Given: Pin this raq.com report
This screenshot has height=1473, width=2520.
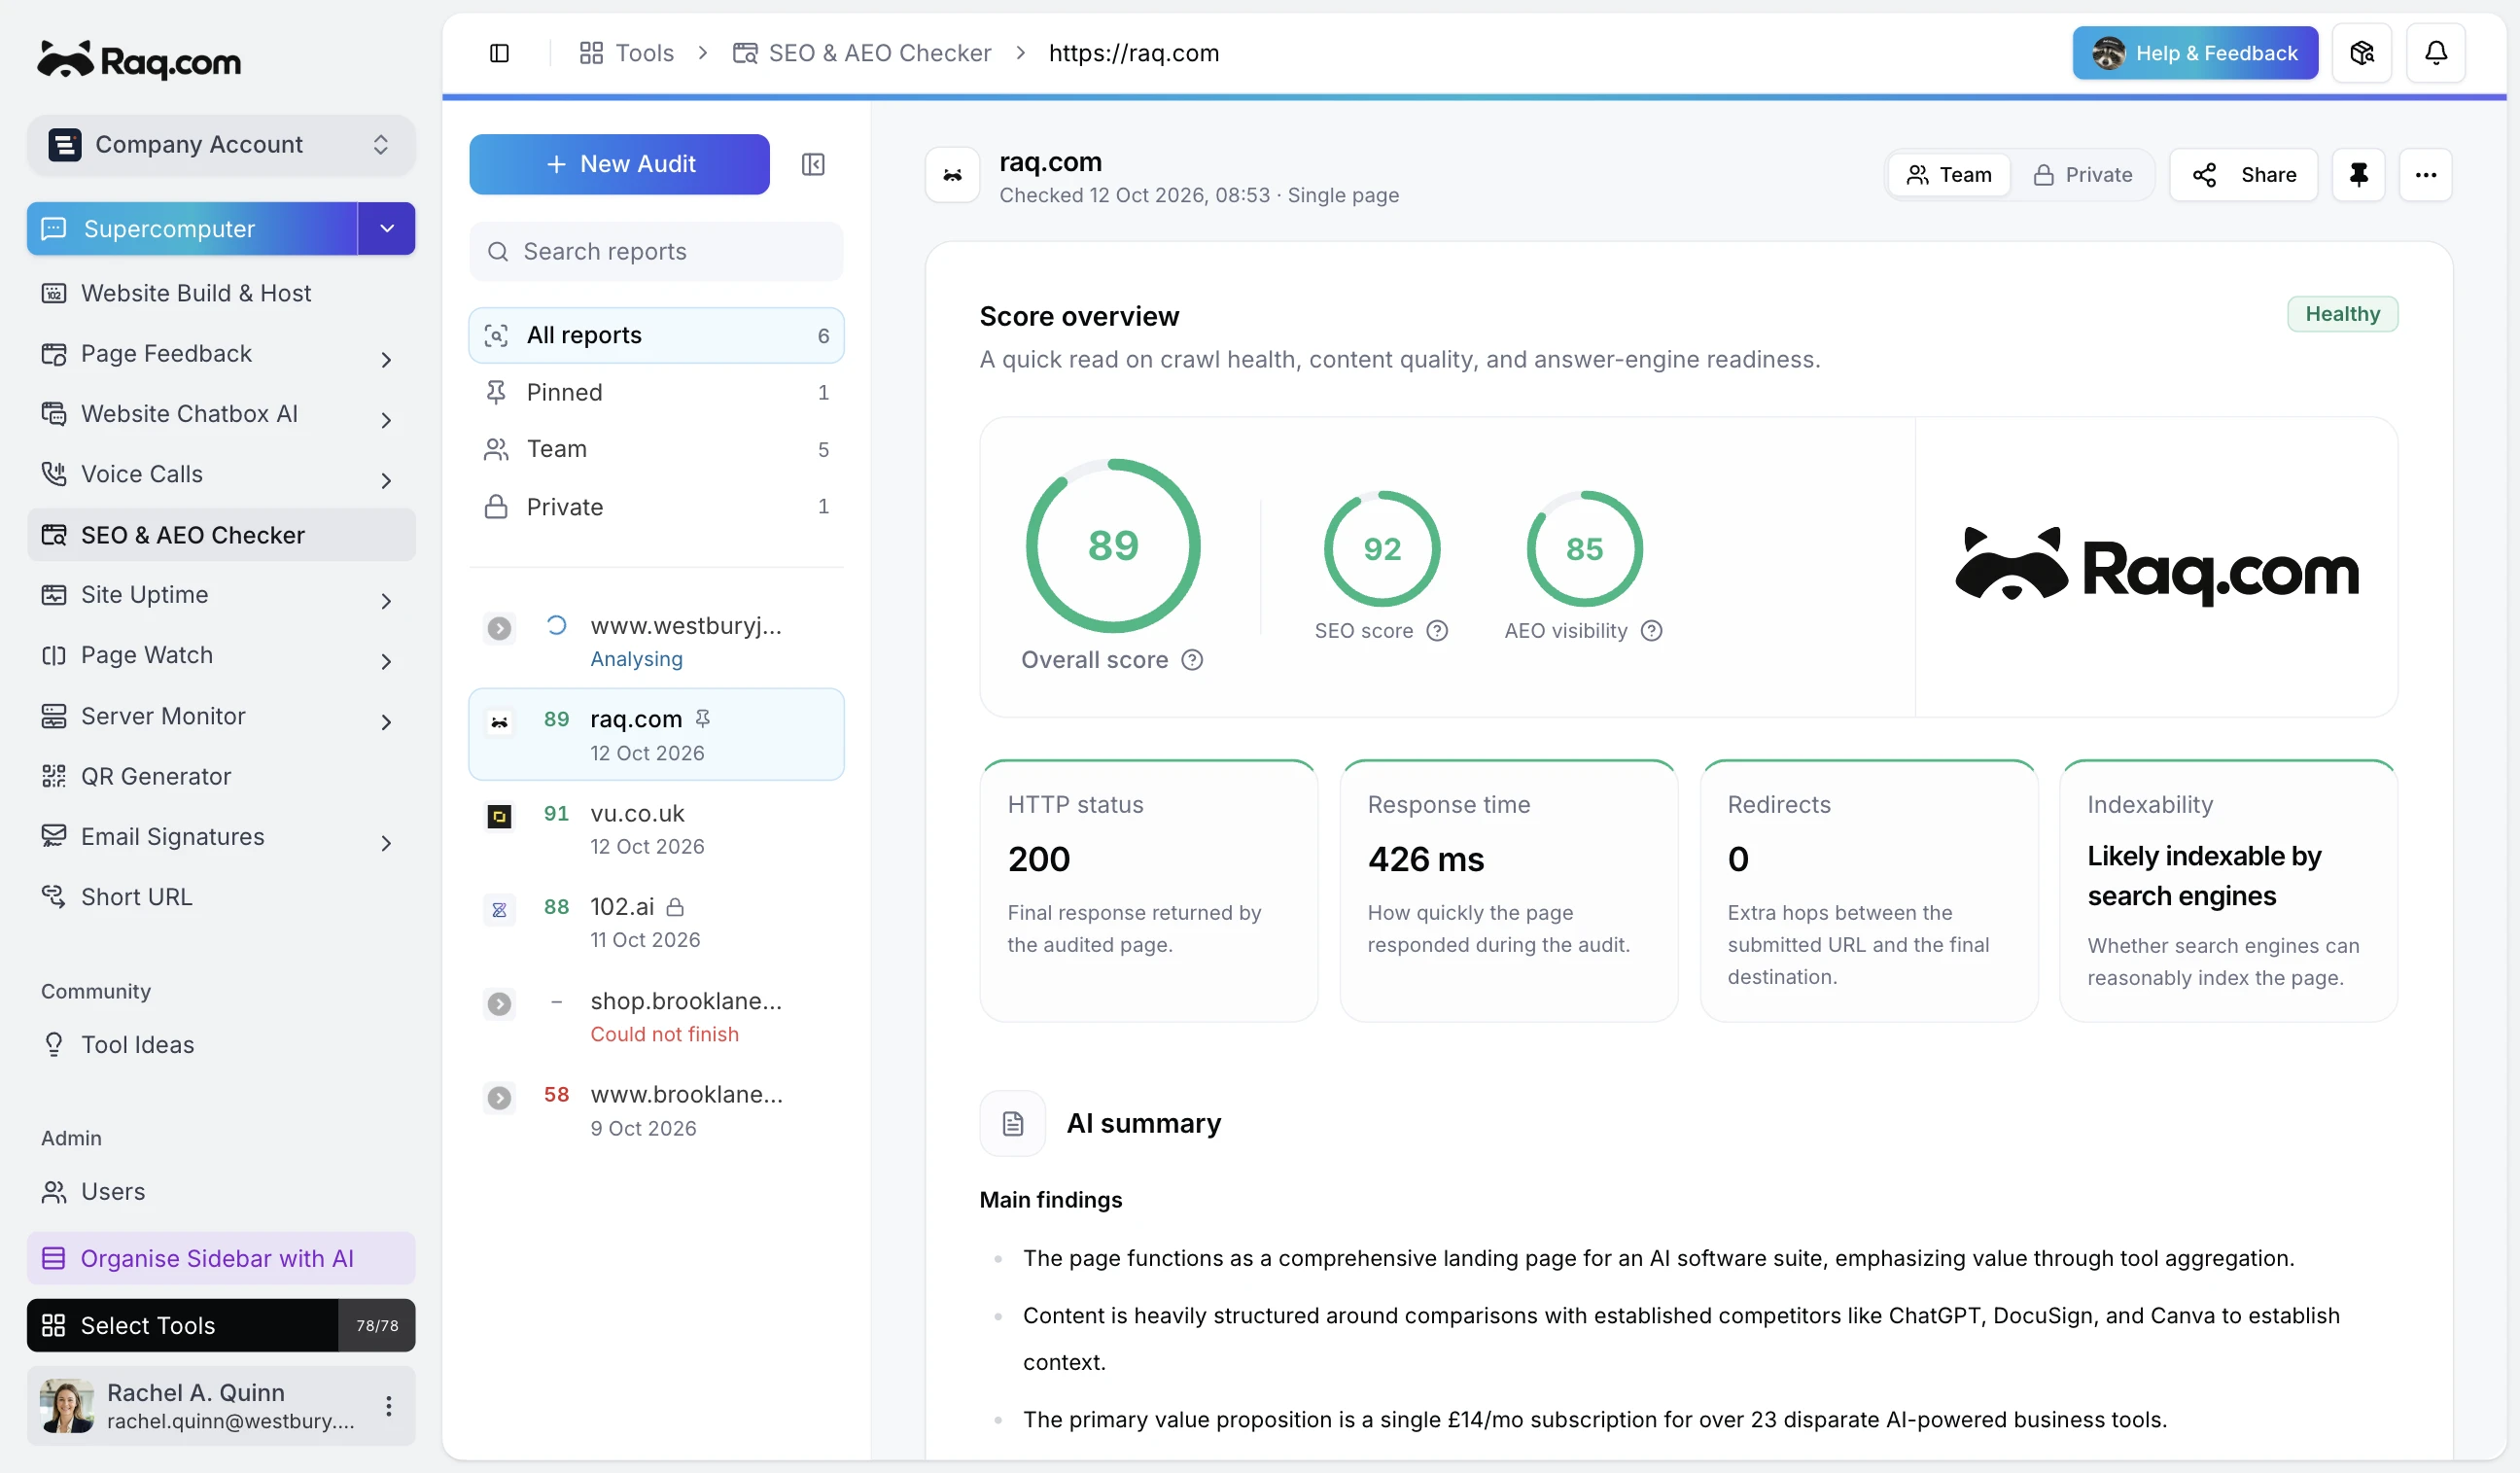Looking at the screenshot, I should click(2358, 175).
